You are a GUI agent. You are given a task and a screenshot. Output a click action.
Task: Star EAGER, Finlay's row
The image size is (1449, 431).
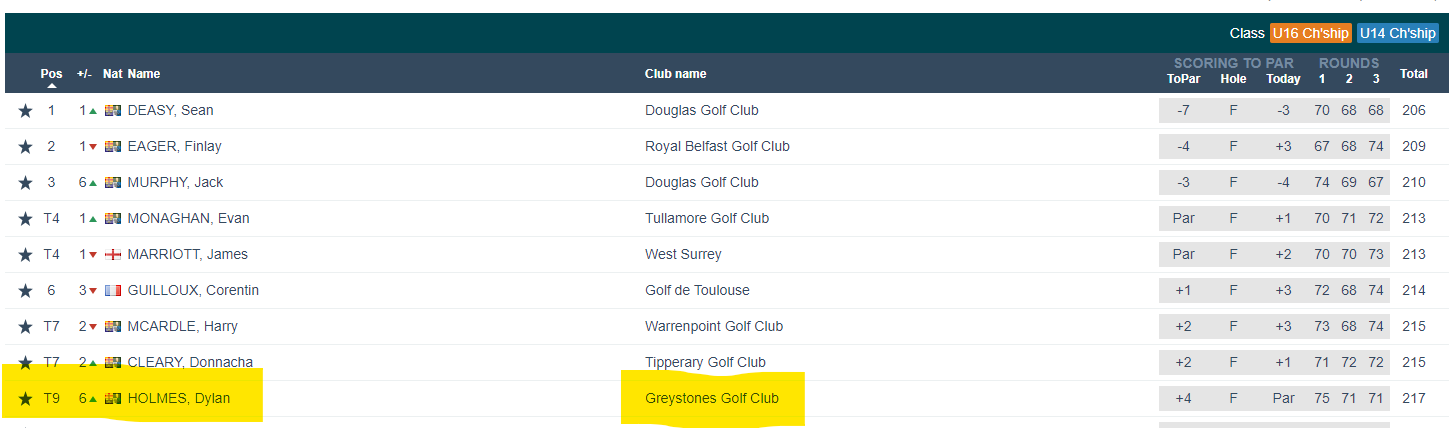[x=25, y=147]
